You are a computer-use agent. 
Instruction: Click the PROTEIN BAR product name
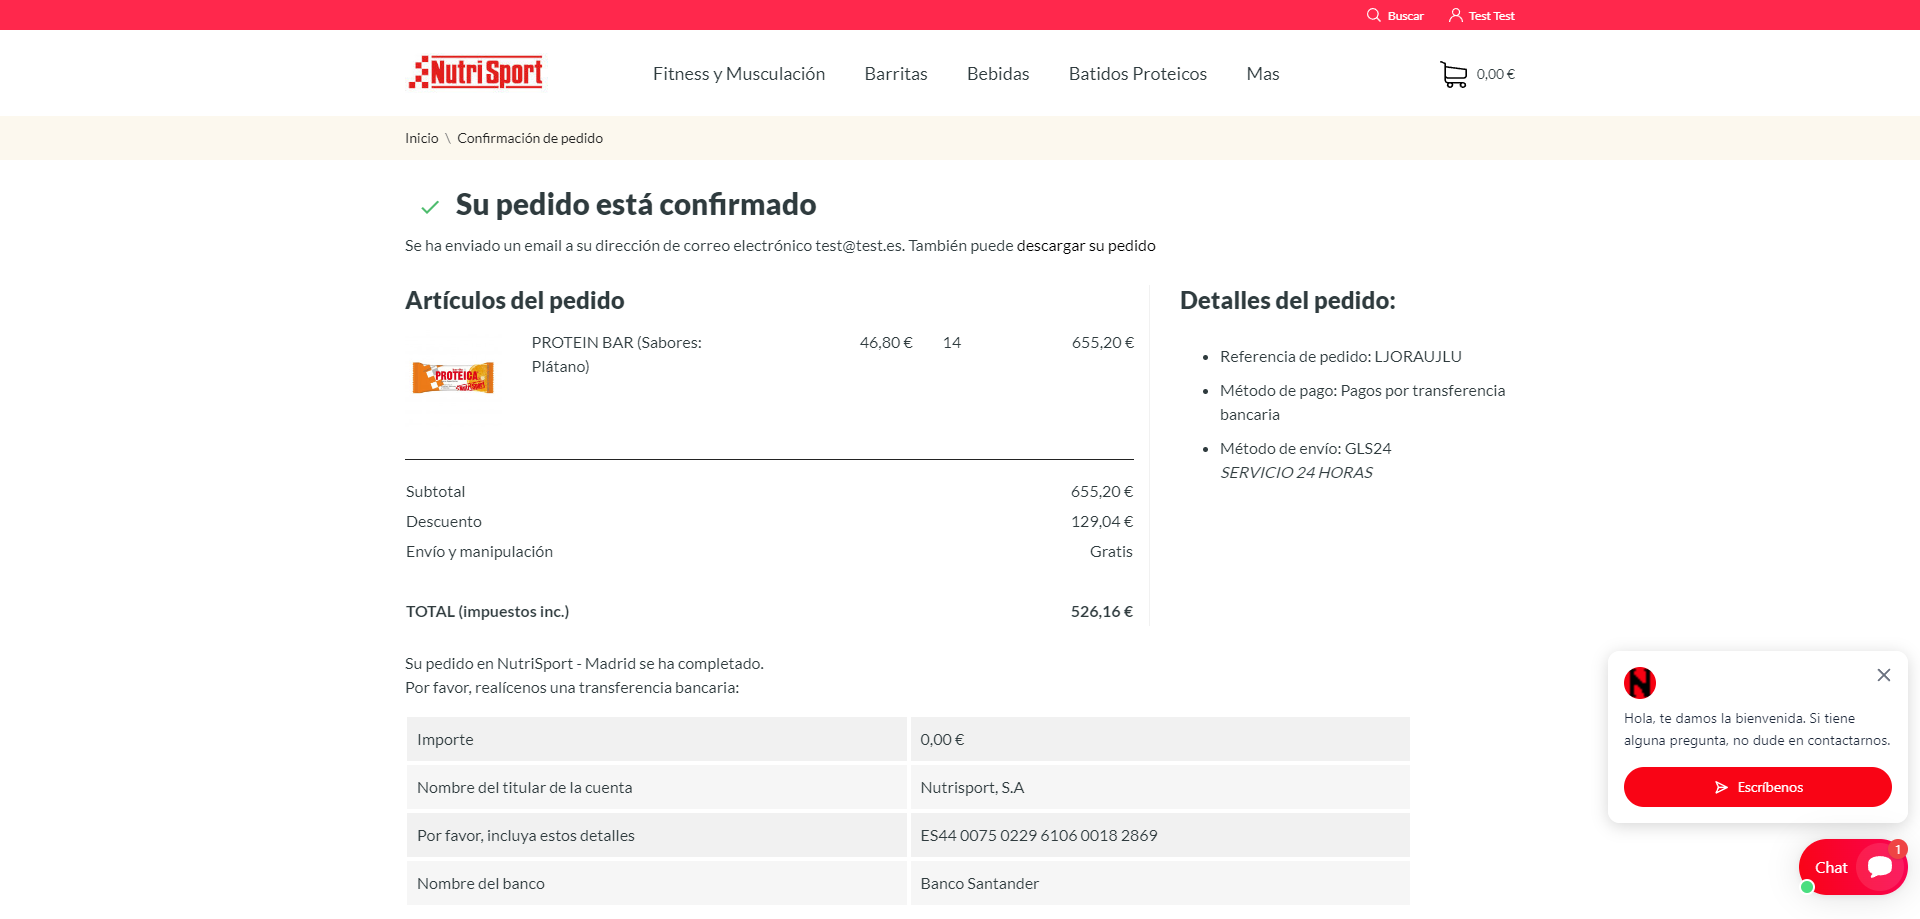[x=617, y=355]
